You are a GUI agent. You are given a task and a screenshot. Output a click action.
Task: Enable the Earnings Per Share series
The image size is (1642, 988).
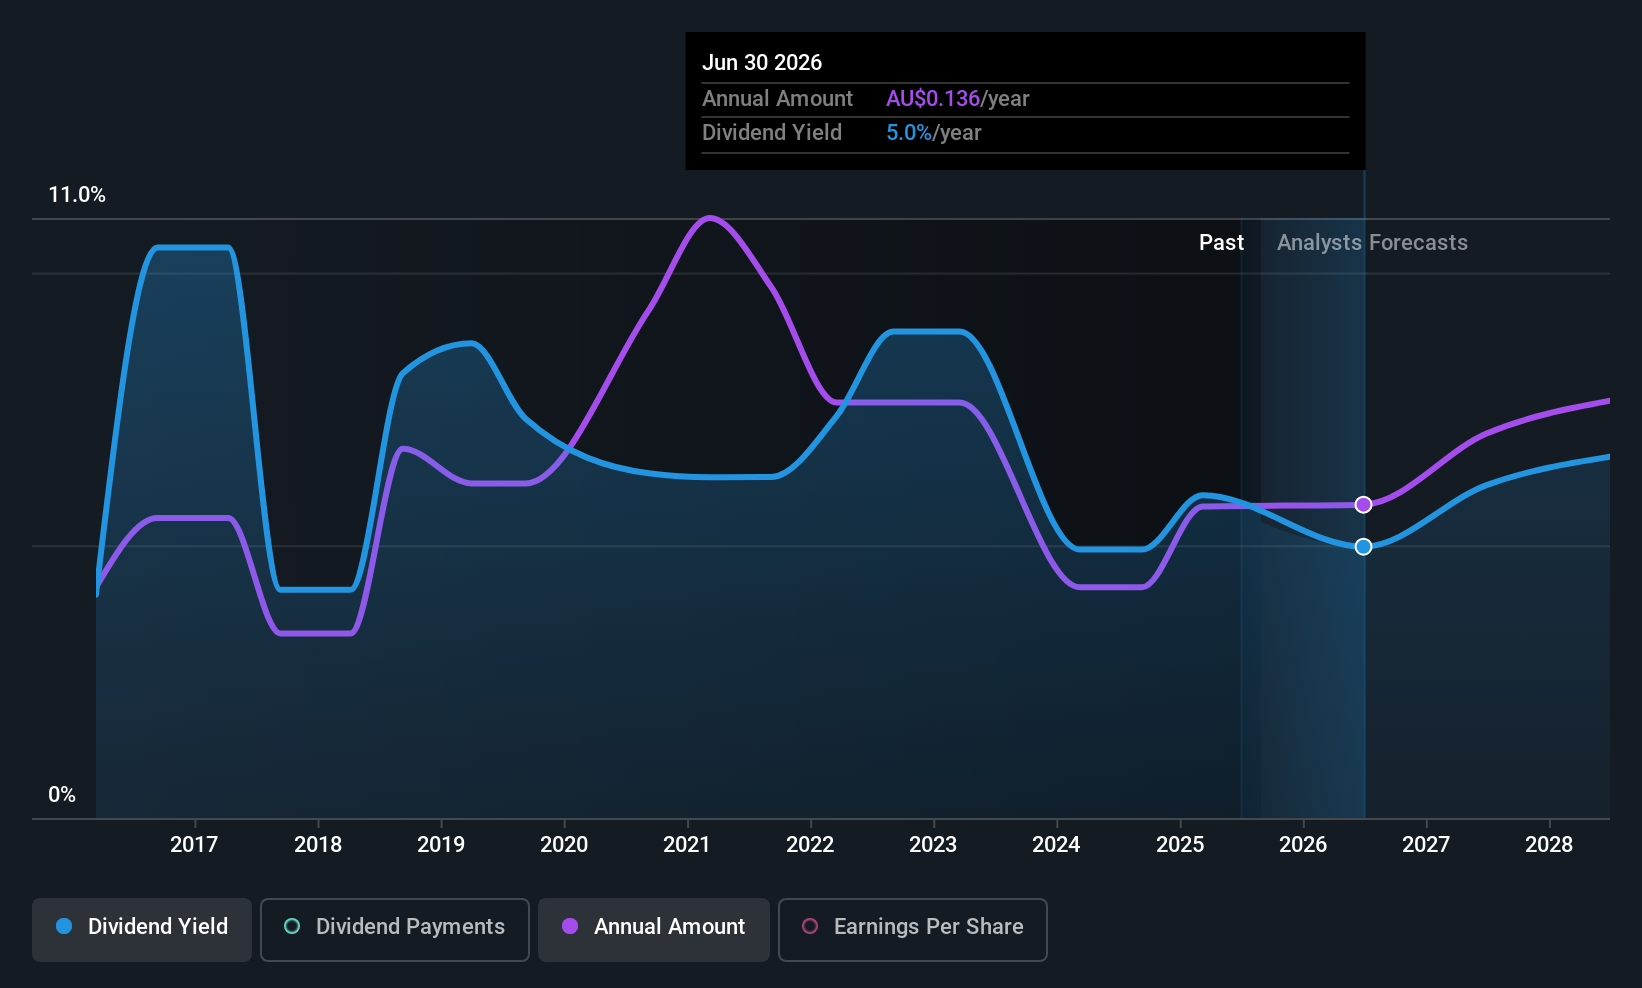tap(913, 929)
